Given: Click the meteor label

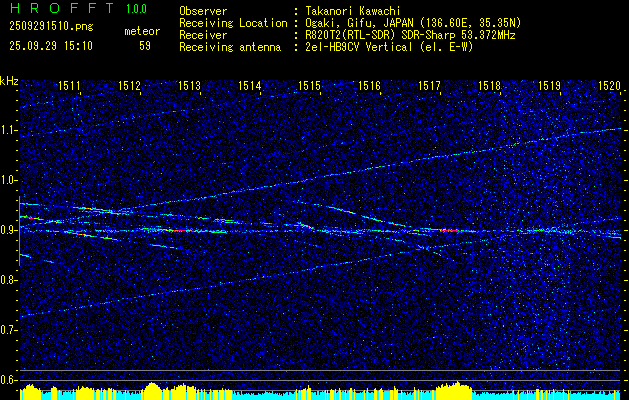Looking at the screenshot, I should coord(142,32).
